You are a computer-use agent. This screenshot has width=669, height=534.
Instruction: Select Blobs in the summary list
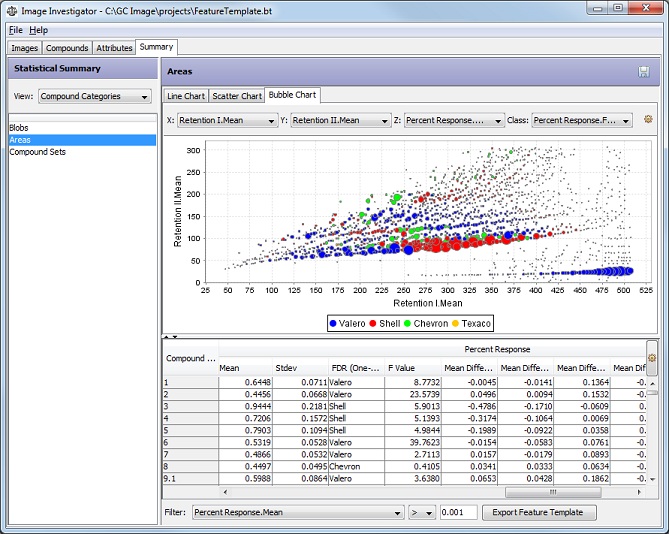click(x=82, y=128)
